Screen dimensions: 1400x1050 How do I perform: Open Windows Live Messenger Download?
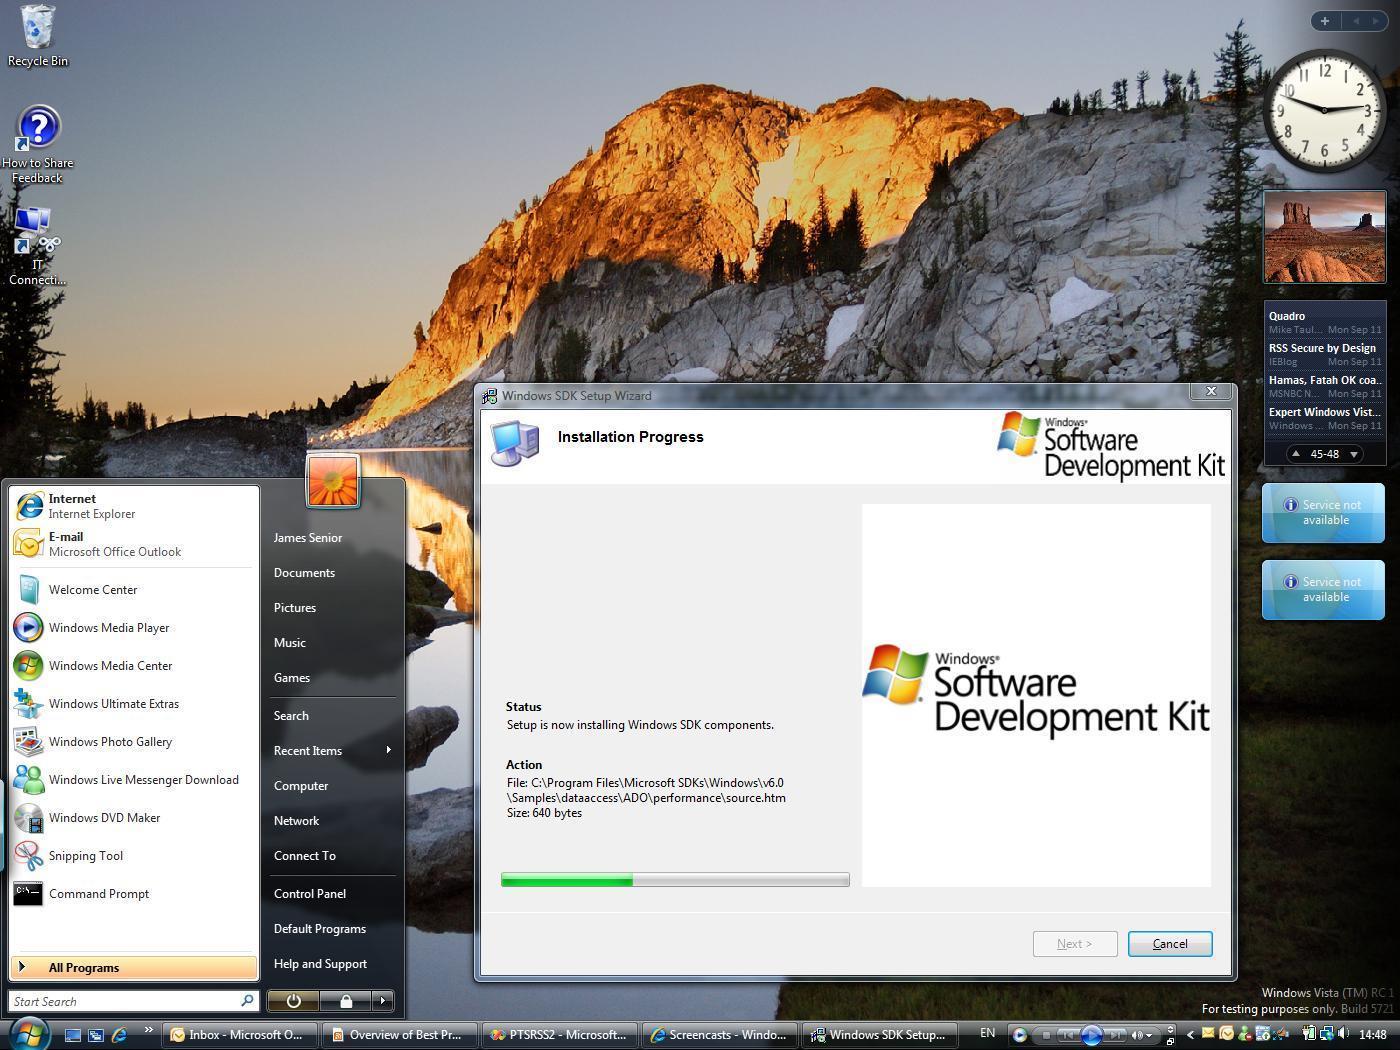(x=134, y=780)
